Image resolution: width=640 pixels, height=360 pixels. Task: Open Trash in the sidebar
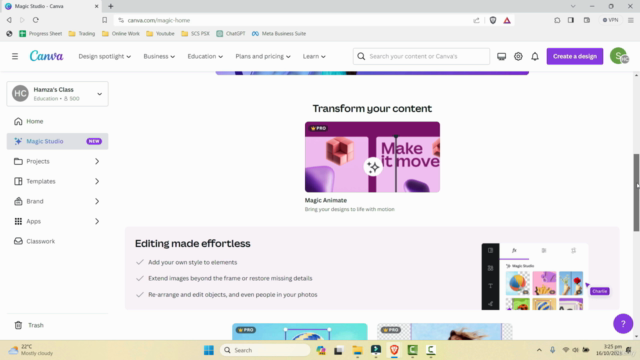[x=58, y=325]
